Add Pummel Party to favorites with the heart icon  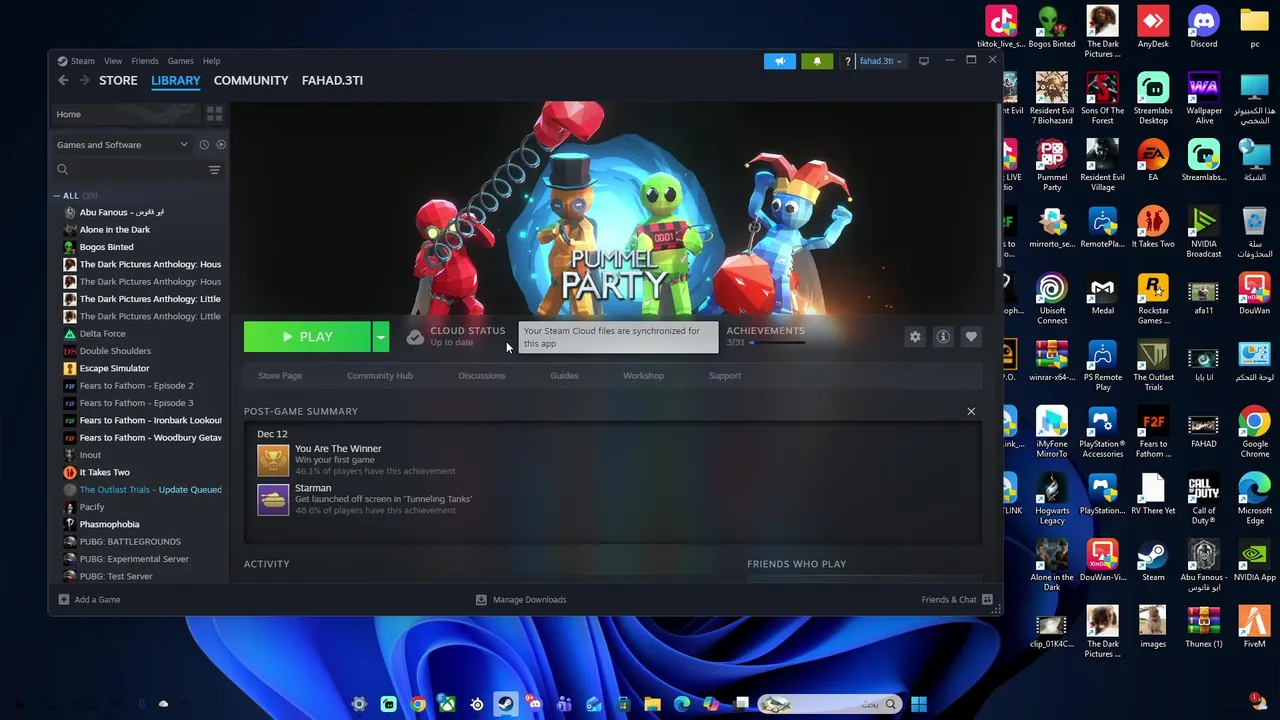(x=971, y=337)
